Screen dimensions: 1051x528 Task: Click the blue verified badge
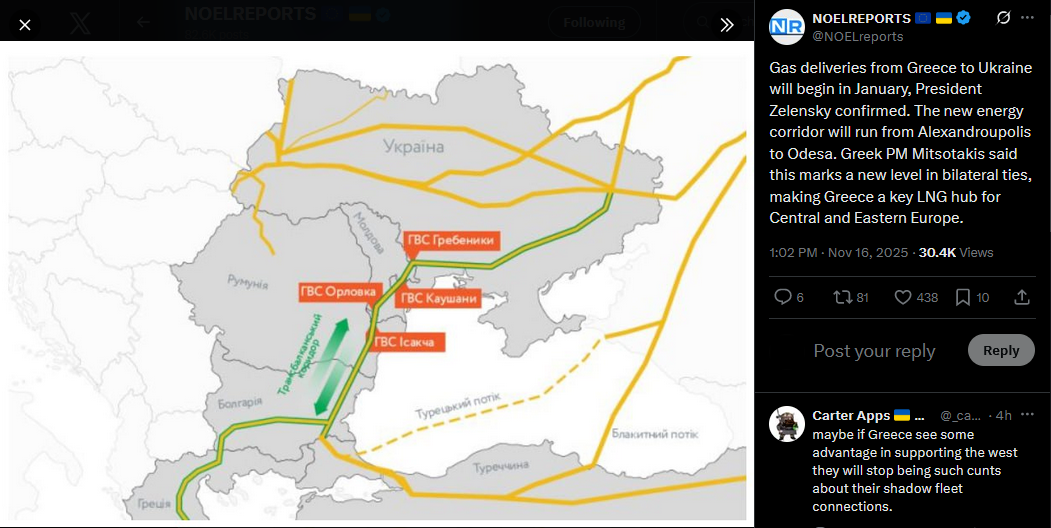pyautogui.click(x=963, y=18)
